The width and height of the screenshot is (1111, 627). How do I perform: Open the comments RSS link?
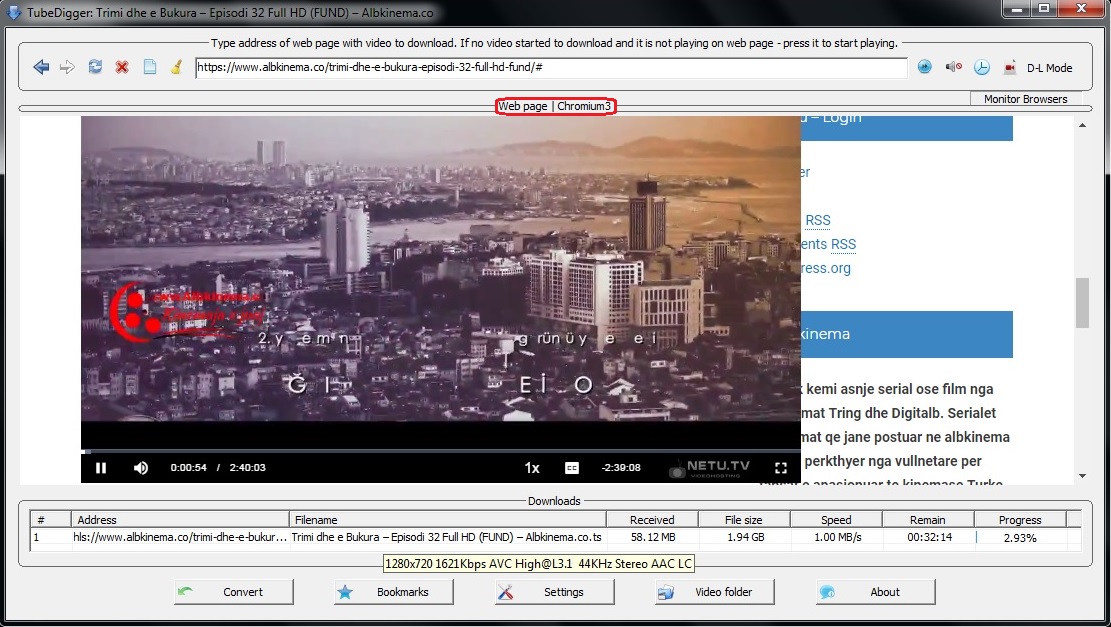click(x=843, y=244)
